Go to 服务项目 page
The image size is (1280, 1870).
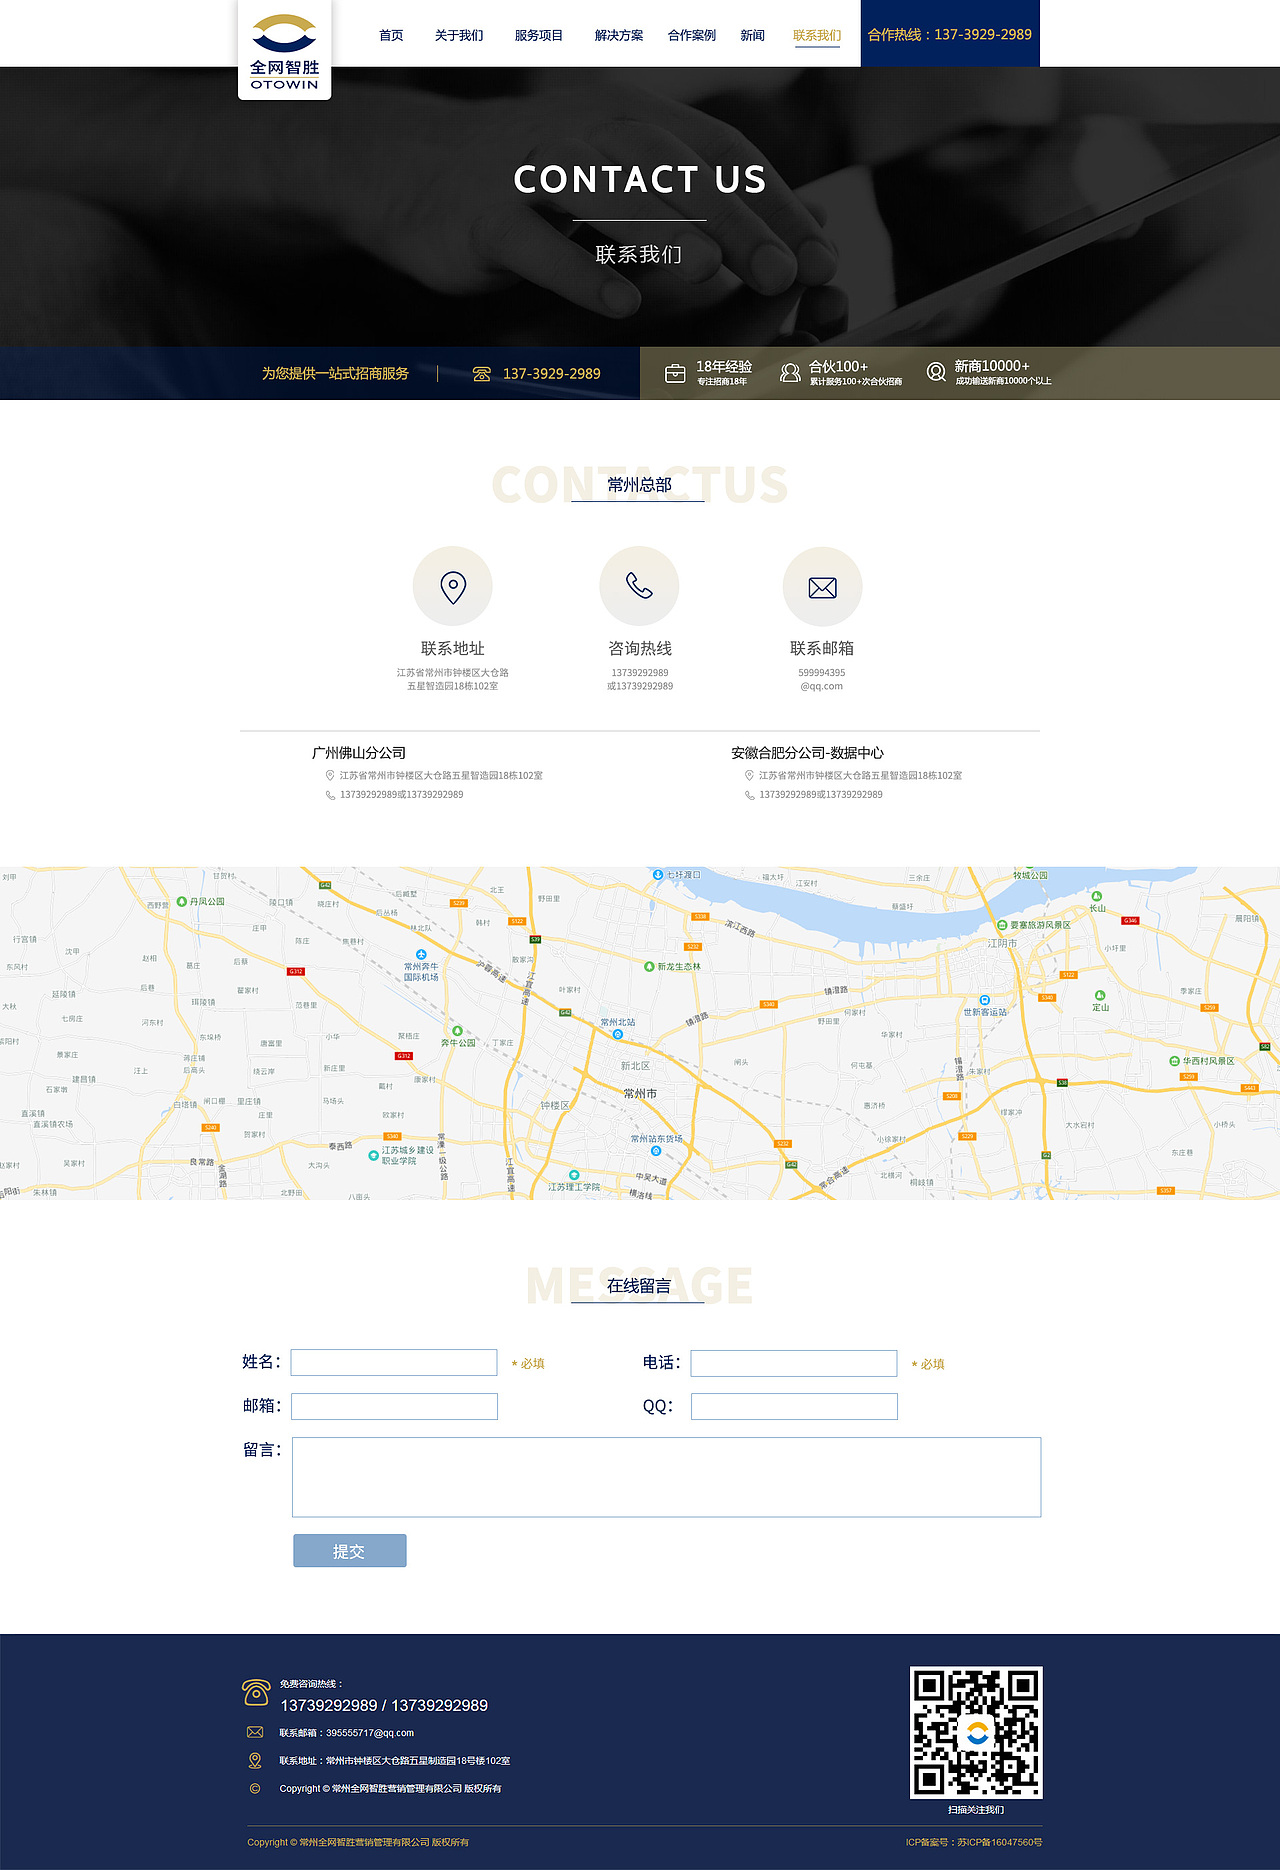(539, 35)
